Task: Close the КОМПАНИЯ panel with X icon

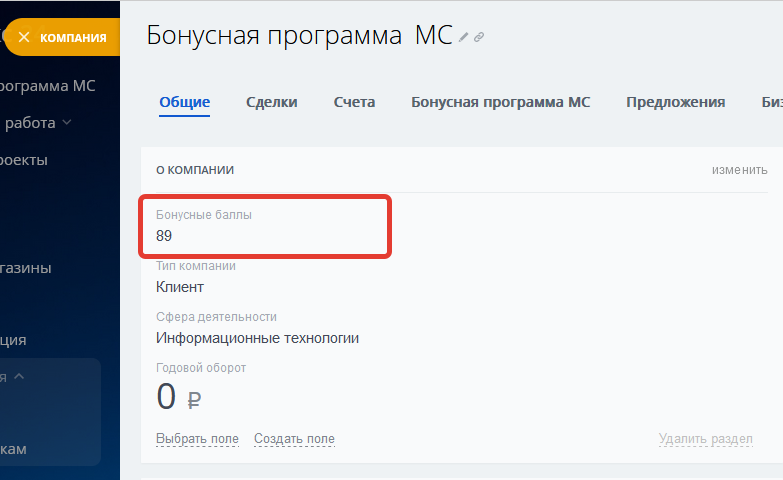Action: pyautogui.click(x=24, y=38)
